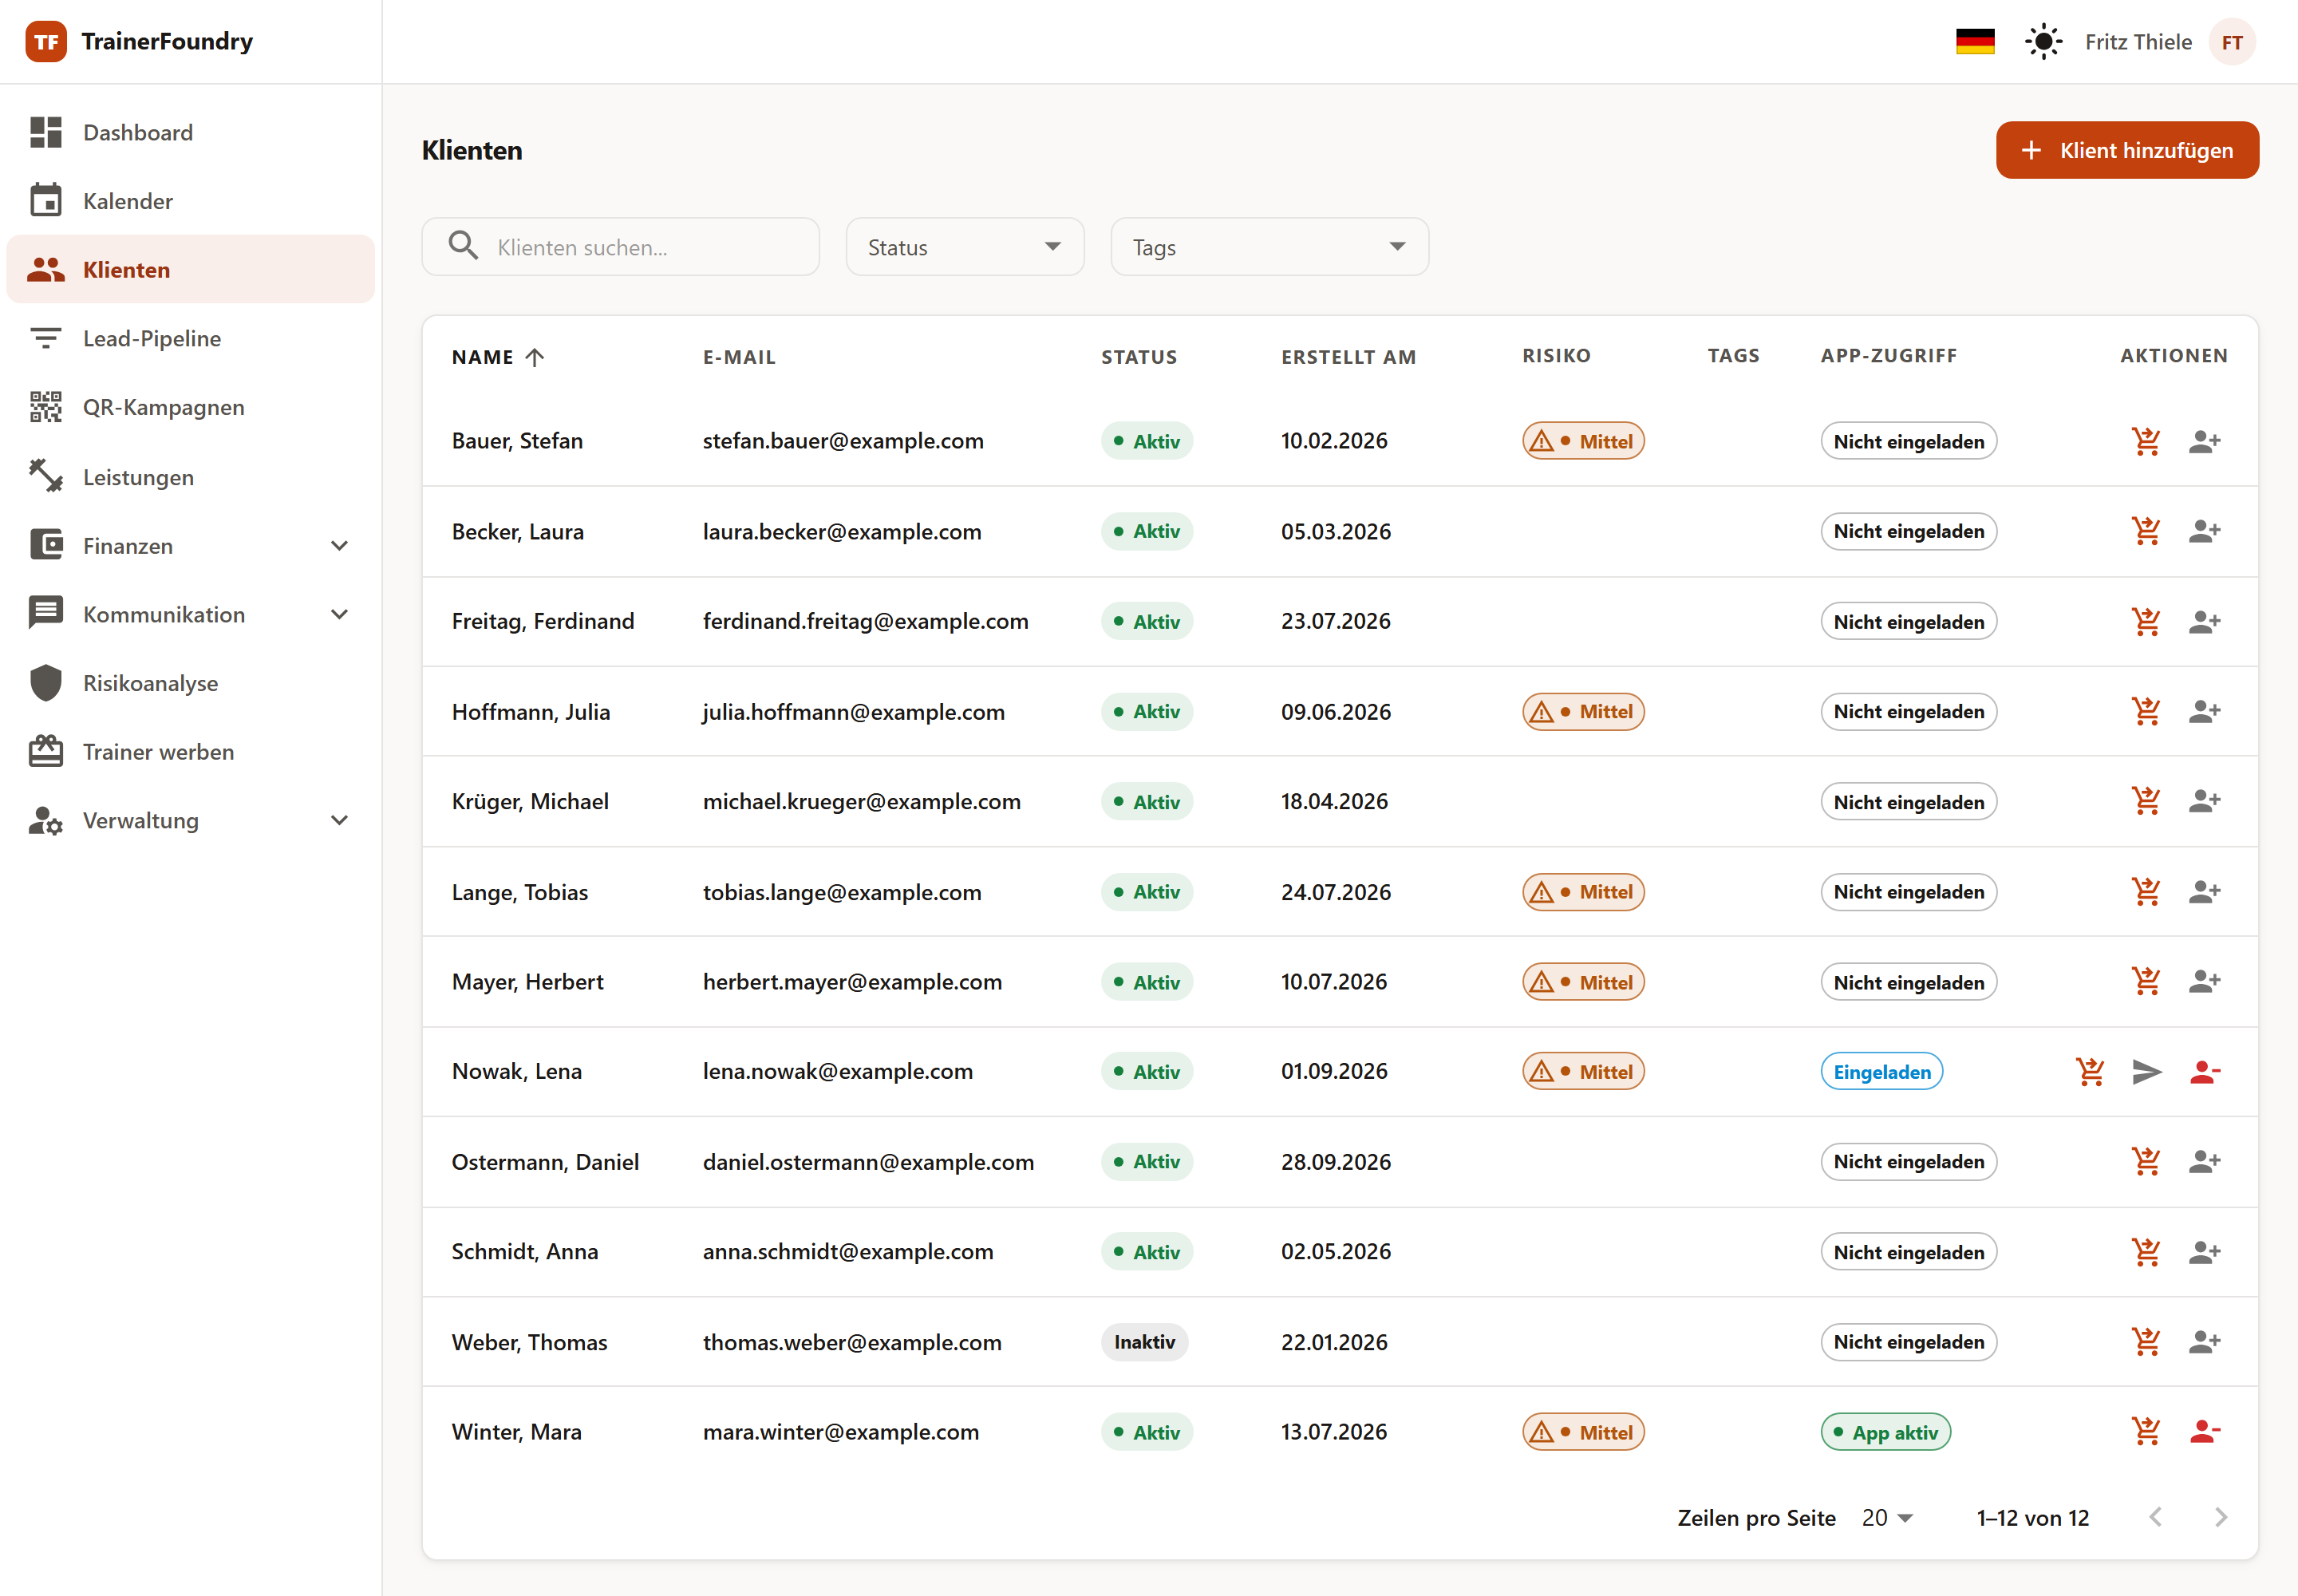Click person-add icon for Krüger, Michael

click(x=2203, y=802)
